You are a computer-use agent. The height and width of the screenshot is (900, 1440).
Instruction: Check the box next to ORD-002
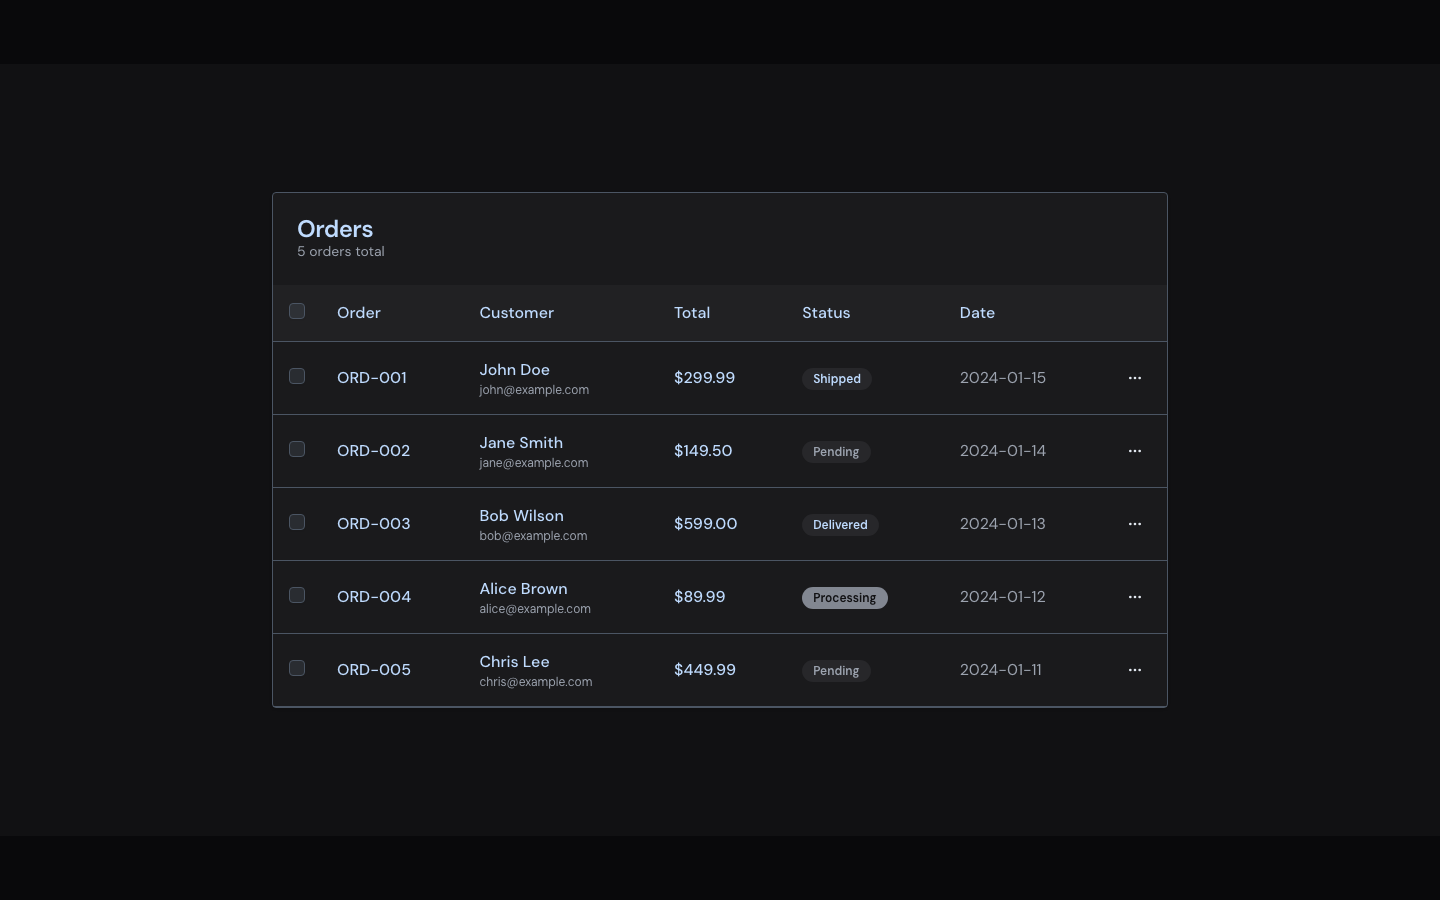[297, 449]
